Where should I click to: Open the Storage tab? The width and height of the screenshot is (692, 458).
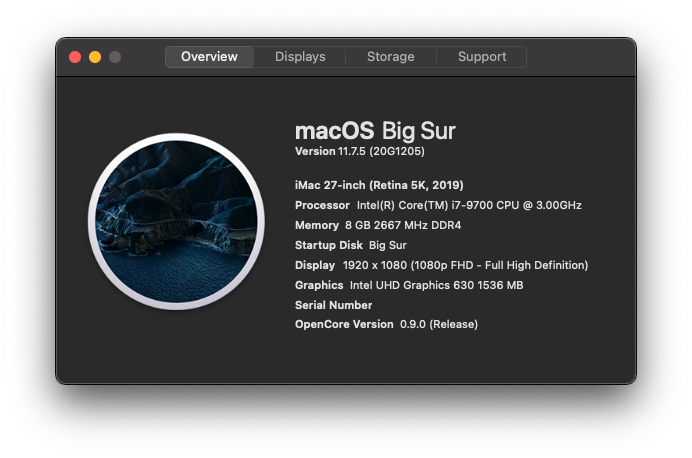pos(391,57)
